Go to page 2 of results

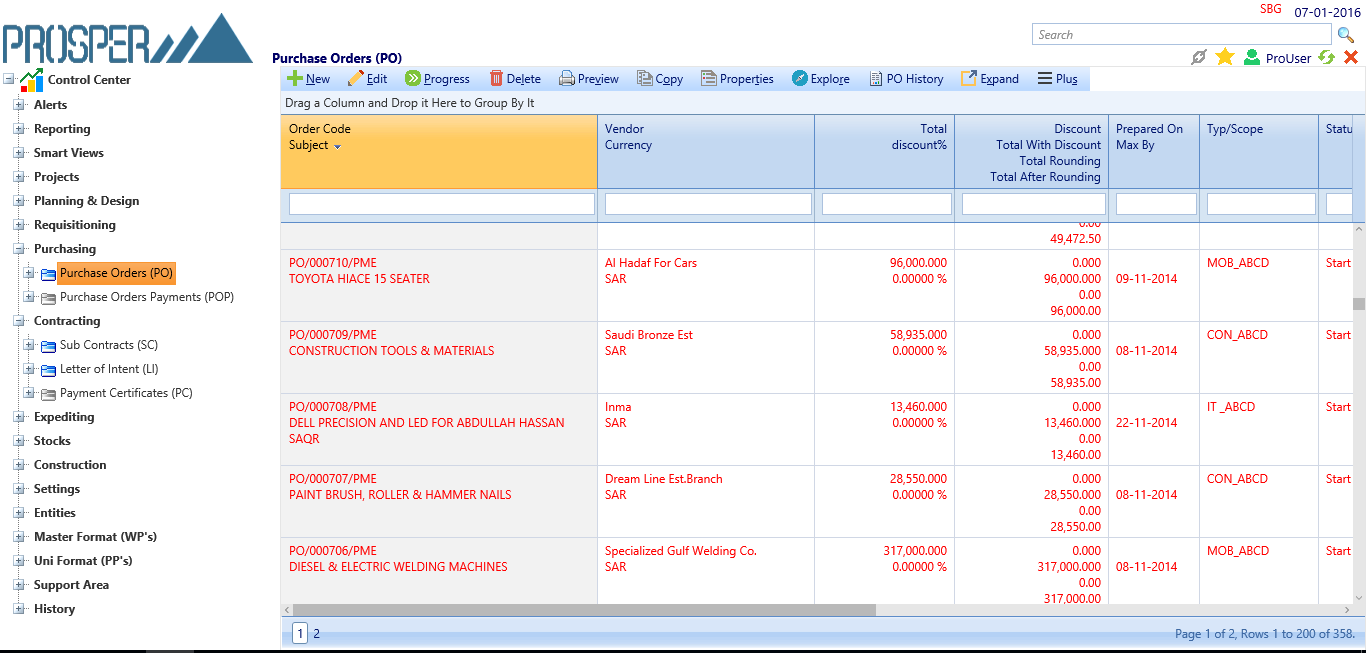click(x=317, y=633)
